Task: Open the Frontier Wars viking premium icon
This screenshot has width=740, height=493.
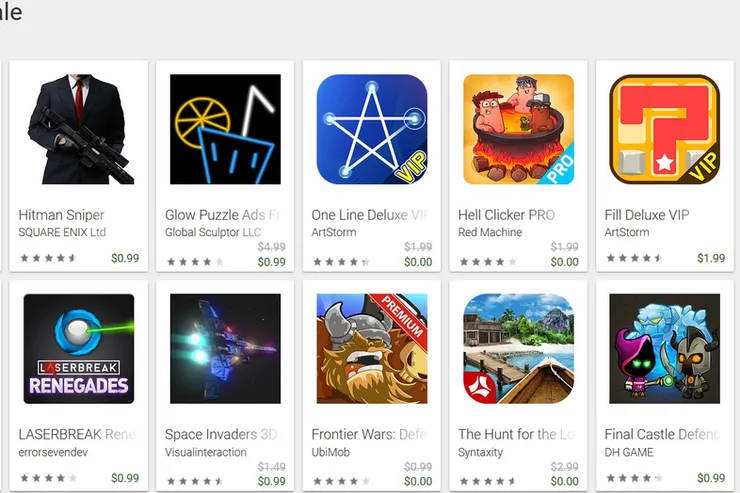Action: click(372, 349)
